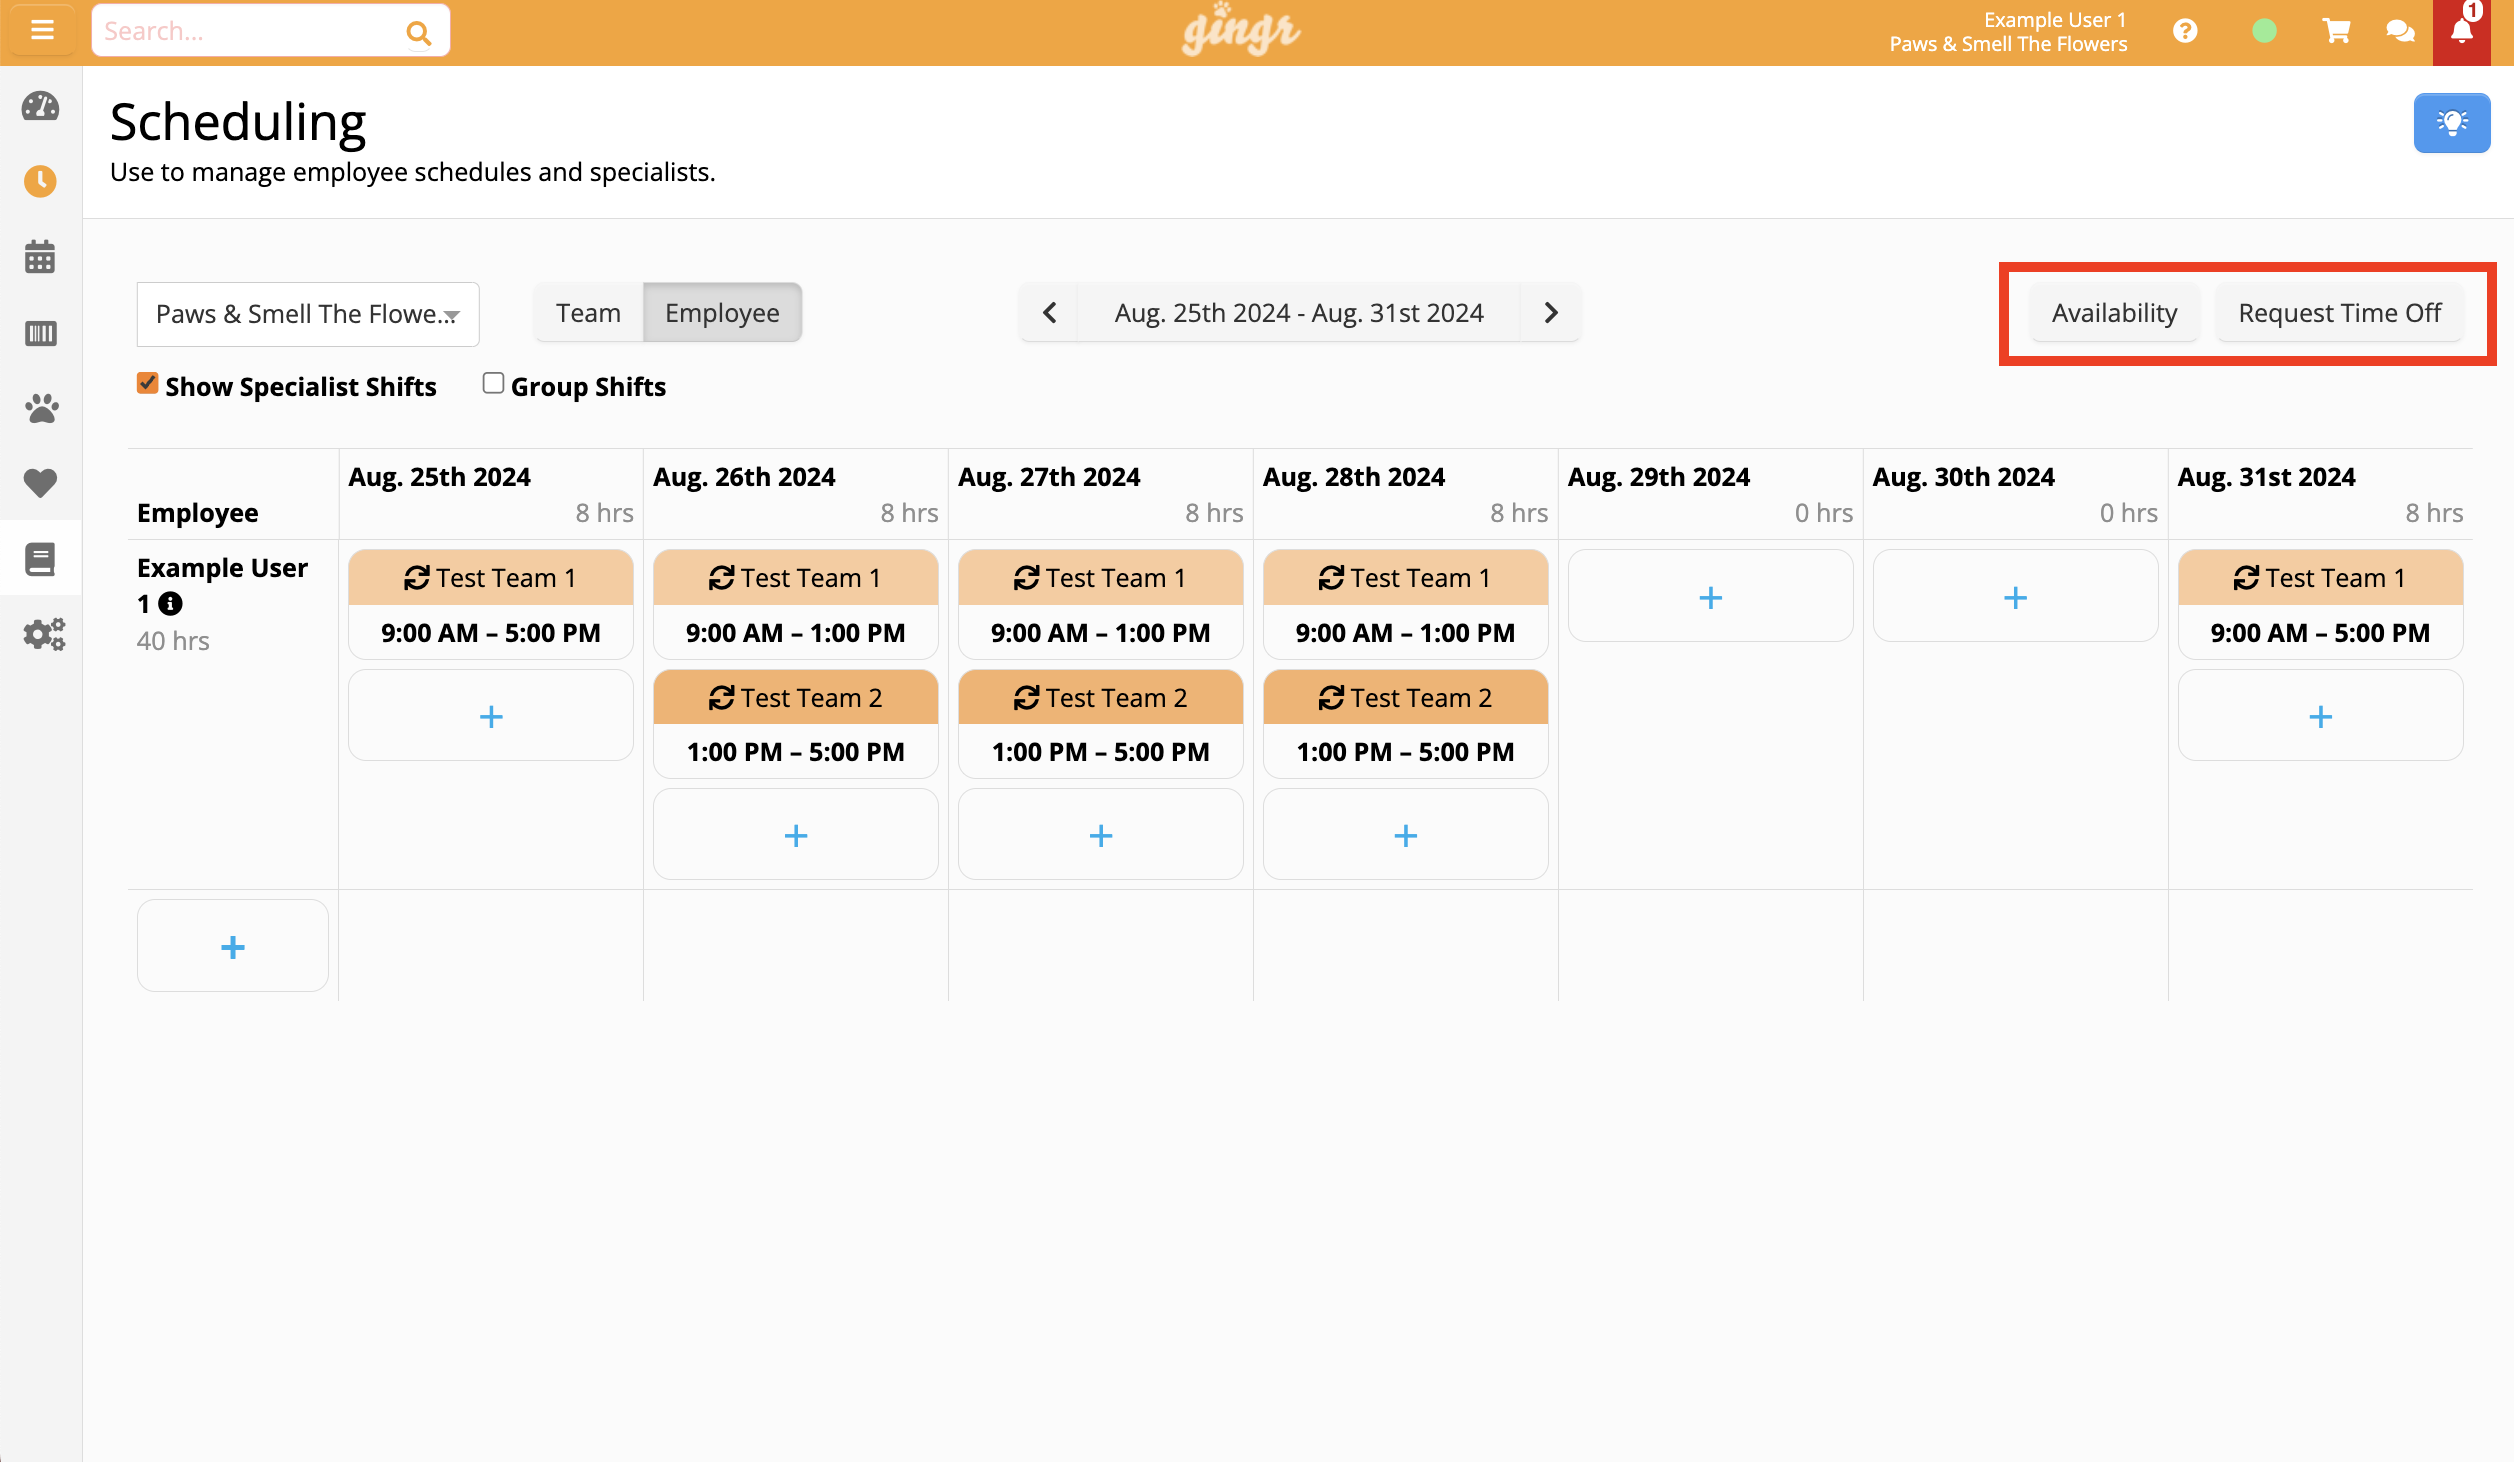Open the paw print sidebar icon
The image size is (2514, 1462).
tap(40, 408)
